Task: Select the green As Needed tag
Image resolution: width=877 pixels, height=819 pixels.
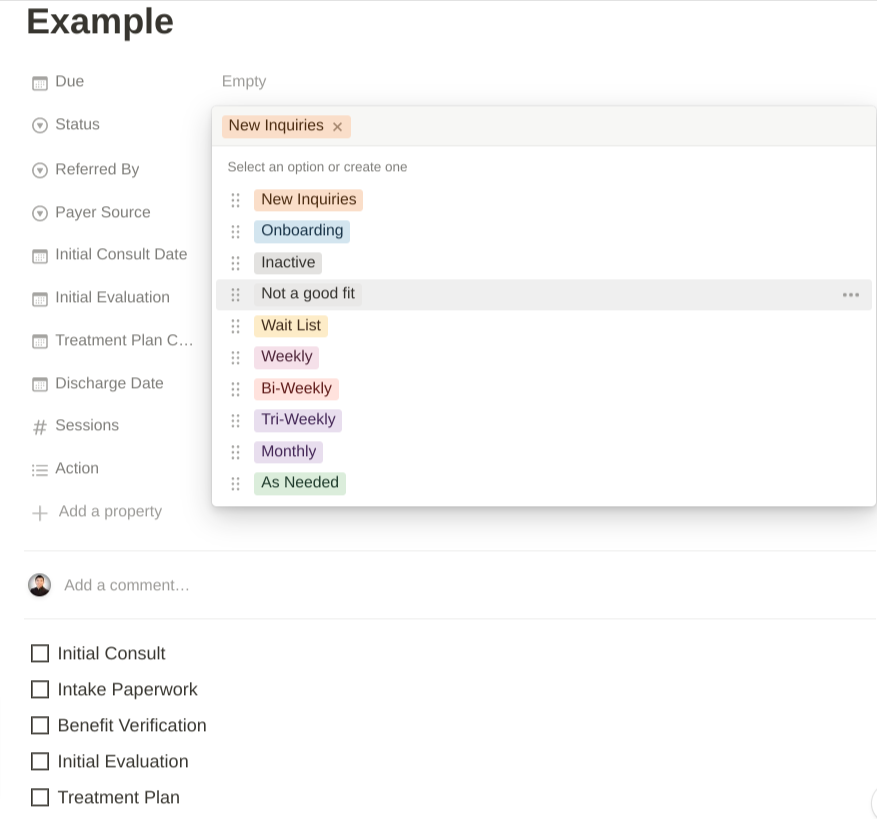Action: (300, 483)
